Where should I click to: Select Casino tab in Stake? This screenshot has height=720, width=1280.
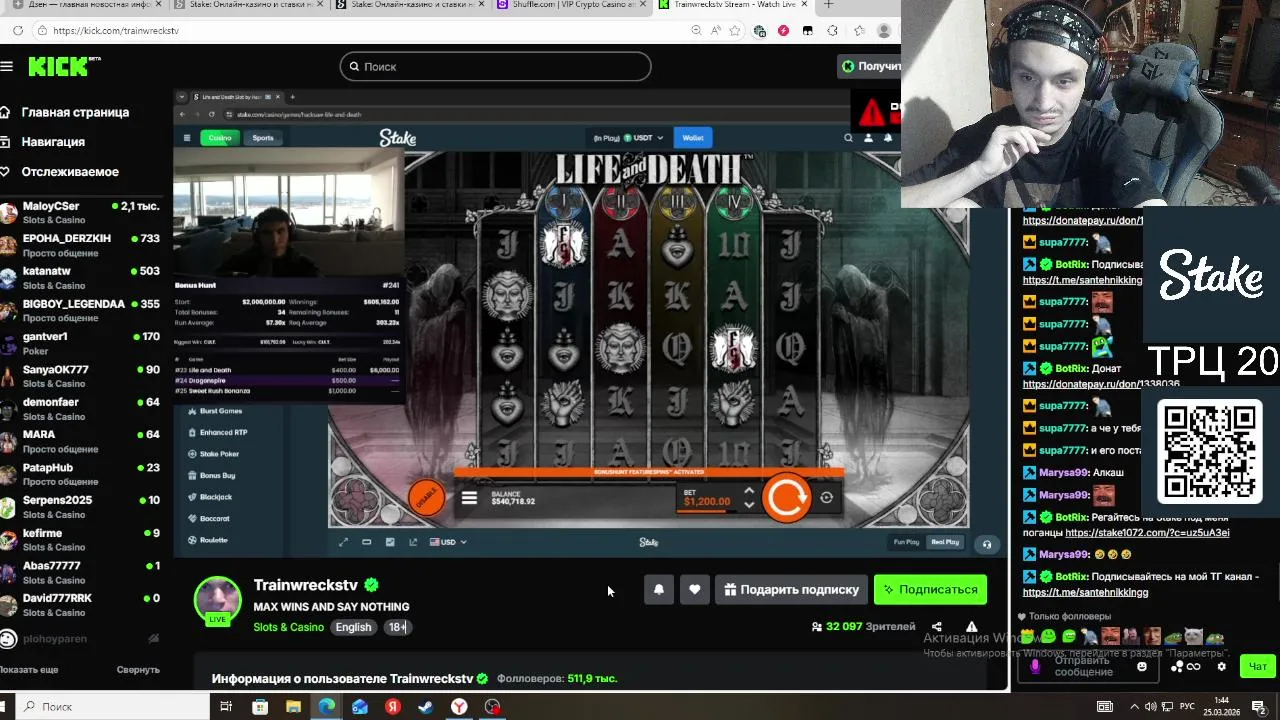[x=220, y=138]
